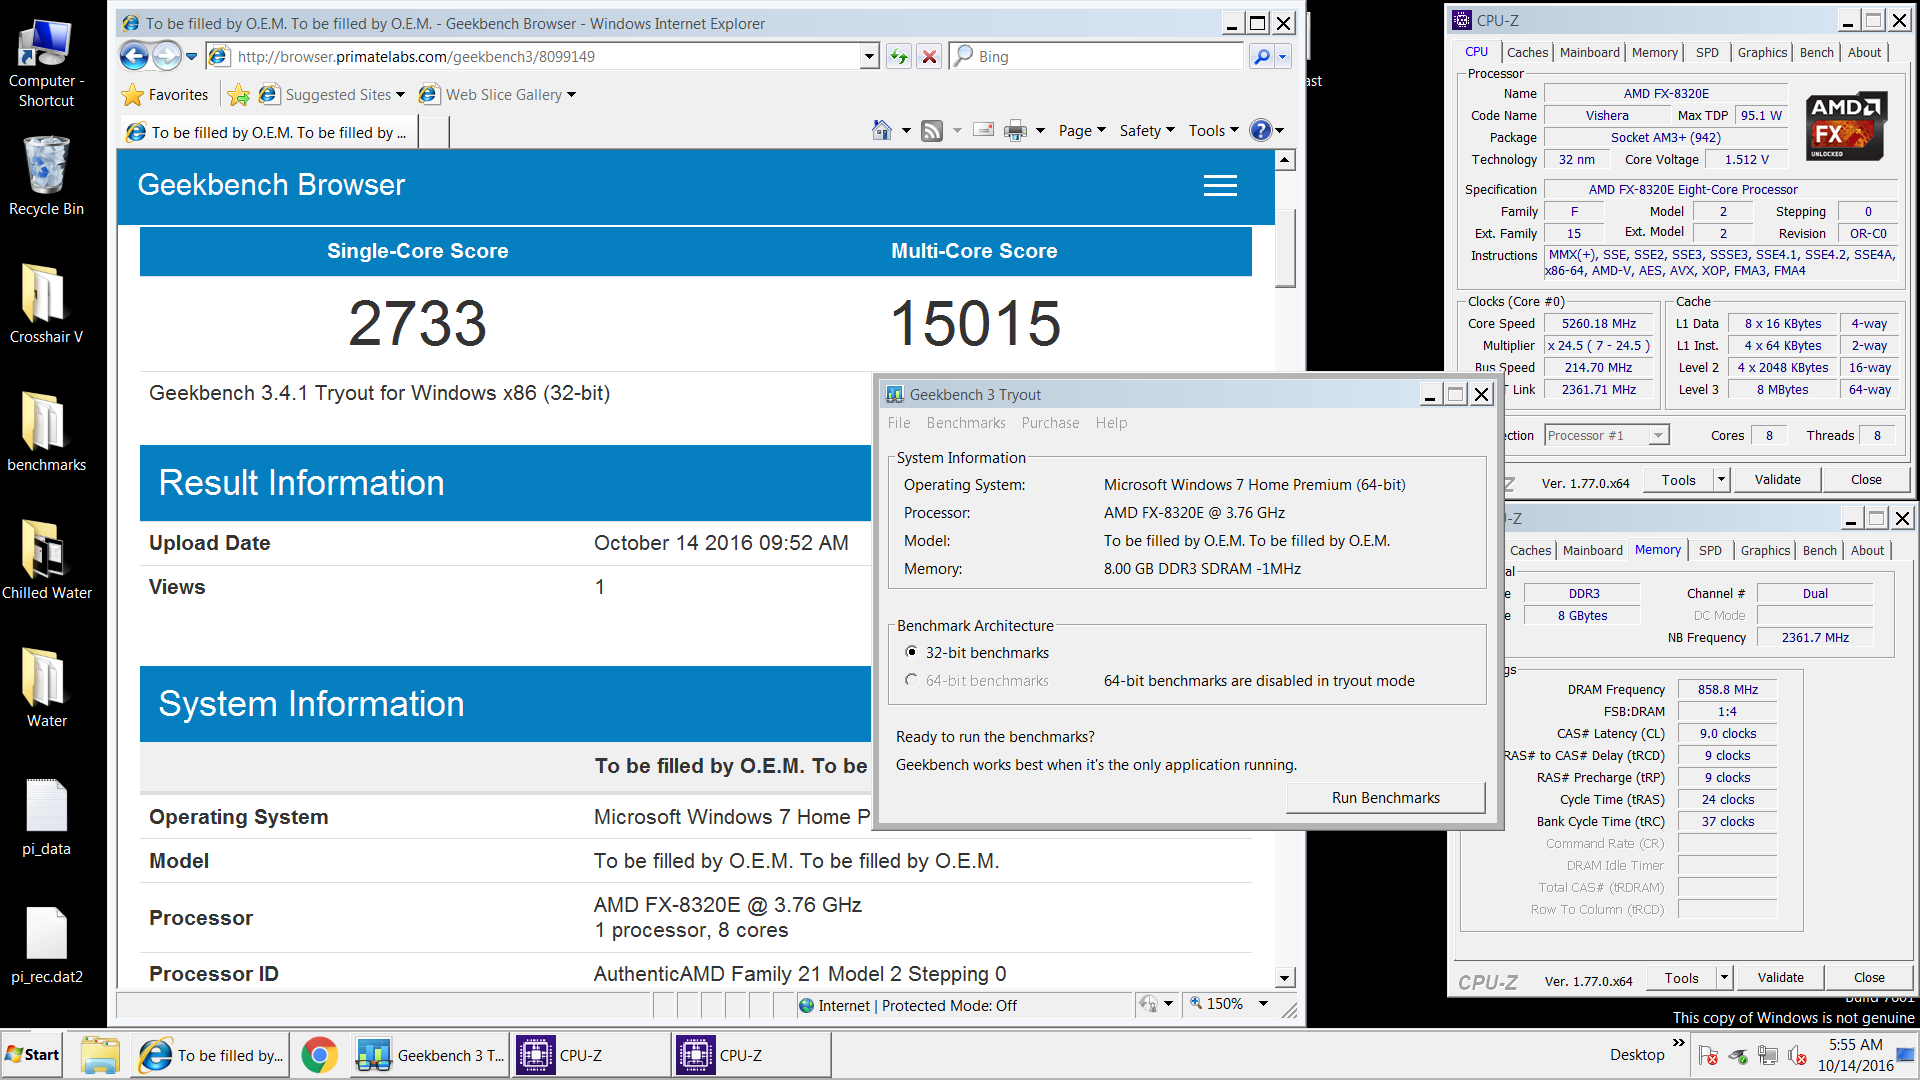Click the scroll up arrow in IE
1920x1080 pixels.
point(1286,160)
